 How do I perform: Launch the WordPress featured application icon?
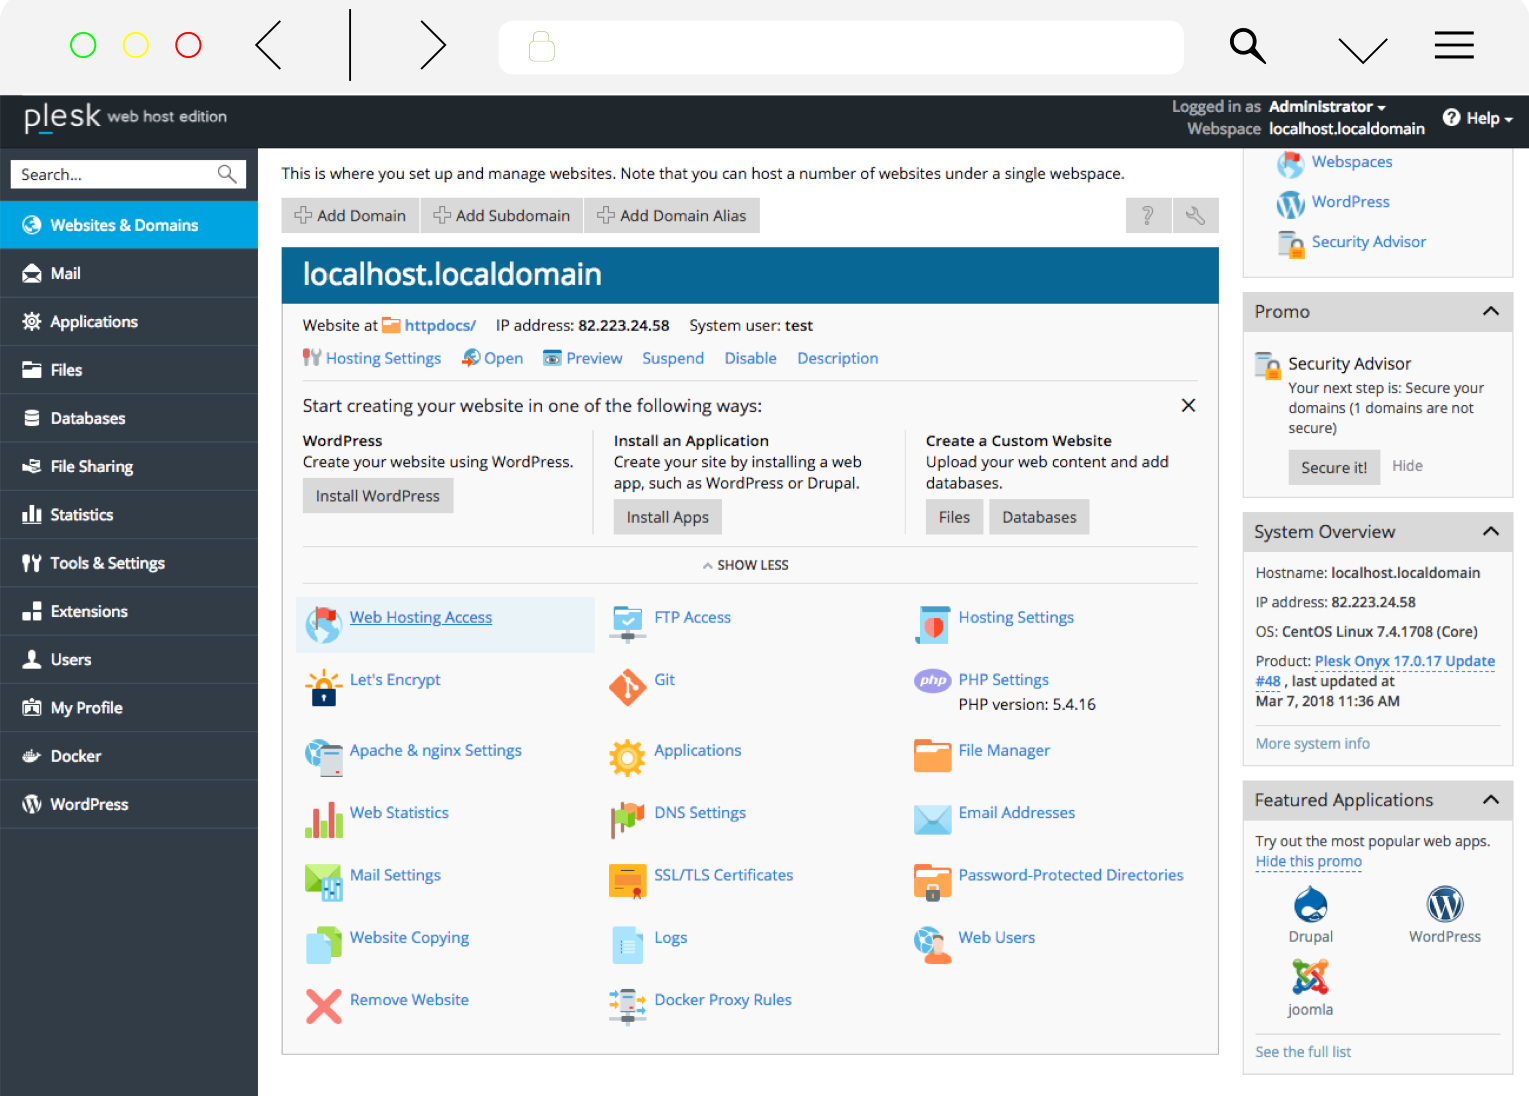pyautogui.click(x=1445, y=905)
